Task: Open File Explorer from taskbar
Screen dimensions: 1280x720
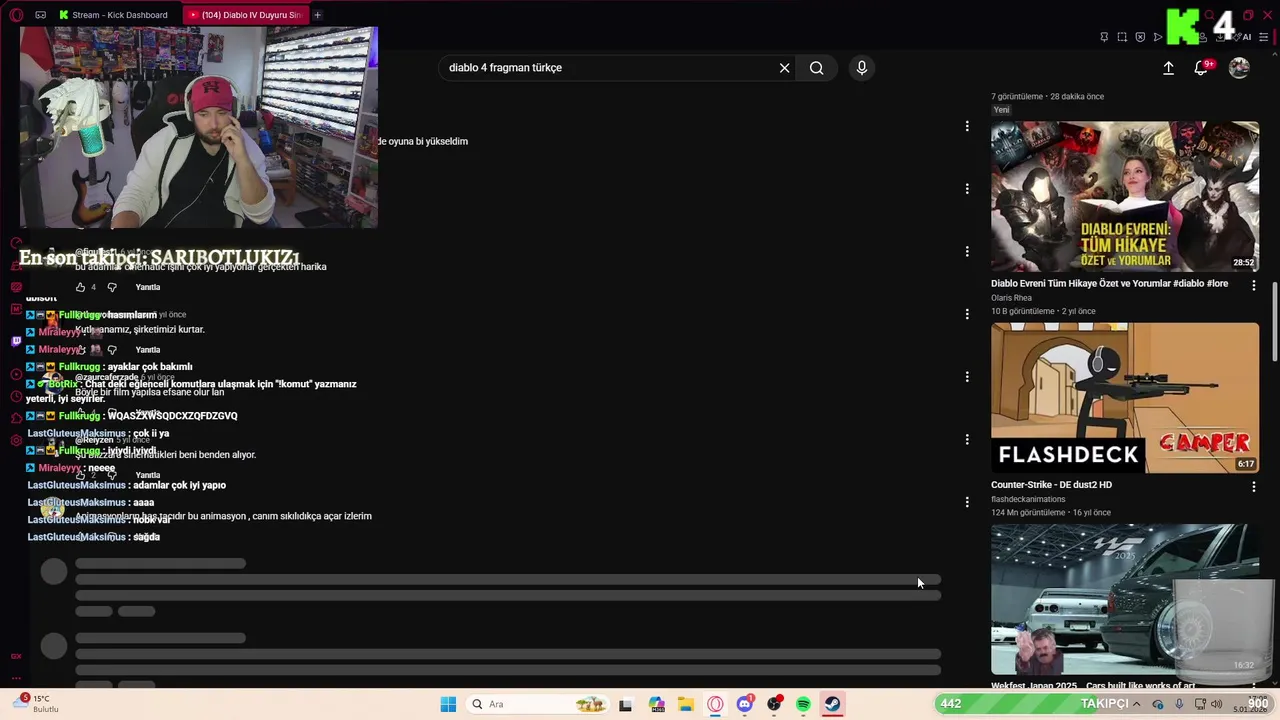Action: pos(686,704)
